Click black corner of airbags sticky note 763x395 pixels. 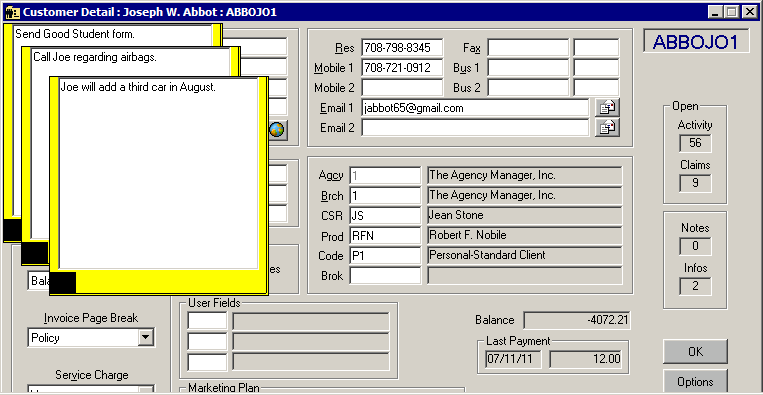pos(35,252)
